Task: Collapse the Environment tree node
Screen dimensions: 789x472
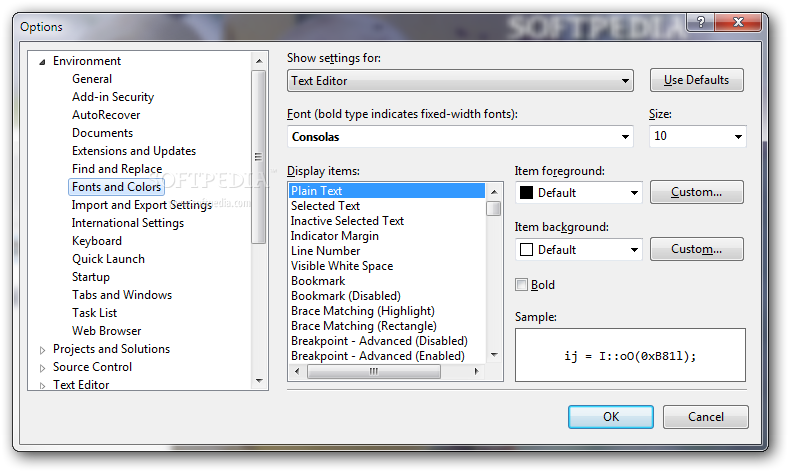Action: coord(43,62)
